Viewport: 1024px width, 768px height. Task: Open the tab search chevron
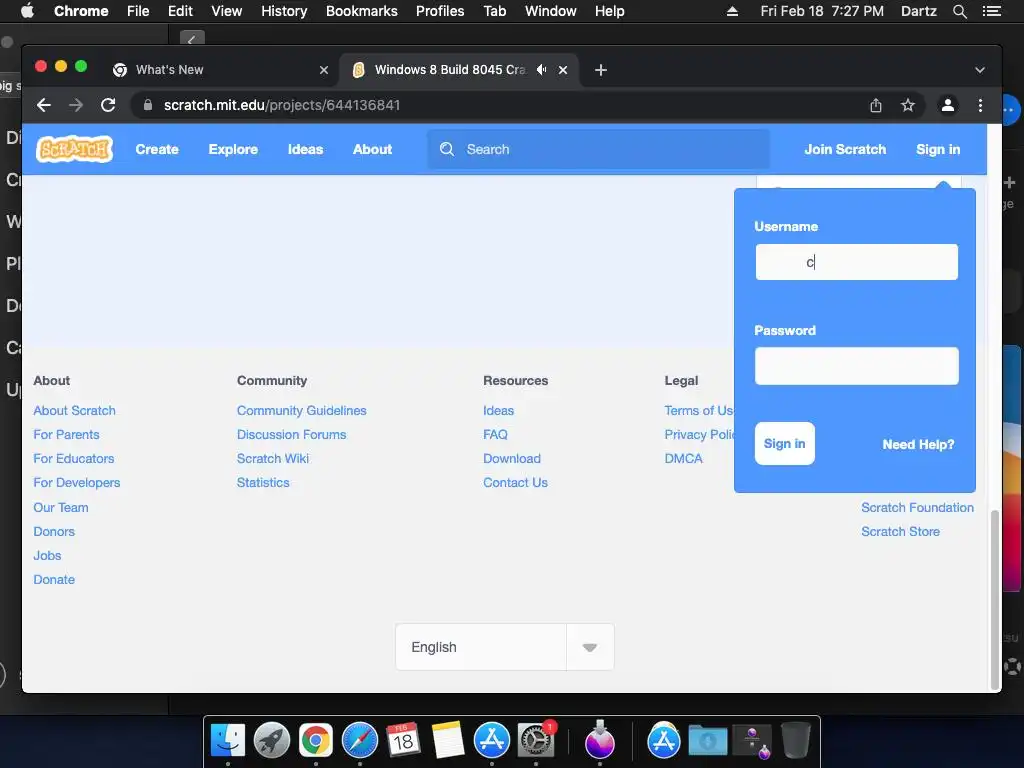pyautogui.click(x=980, y=70)
